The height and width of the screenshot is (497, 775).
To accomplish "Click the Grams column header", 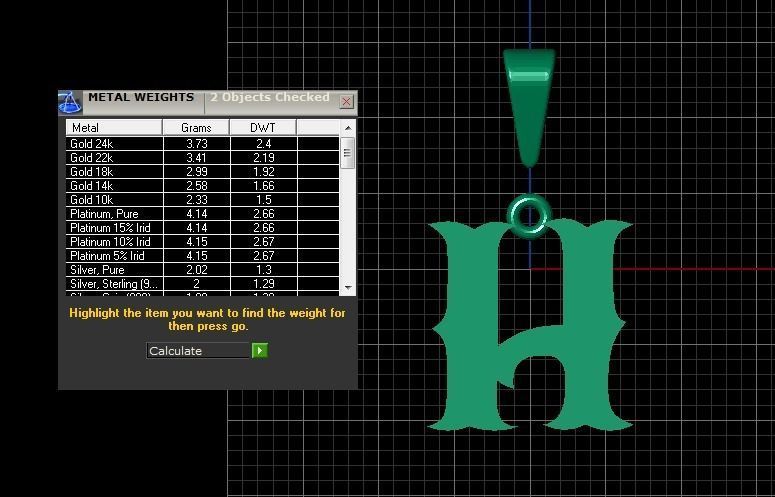I will click(x=196, y=127).
